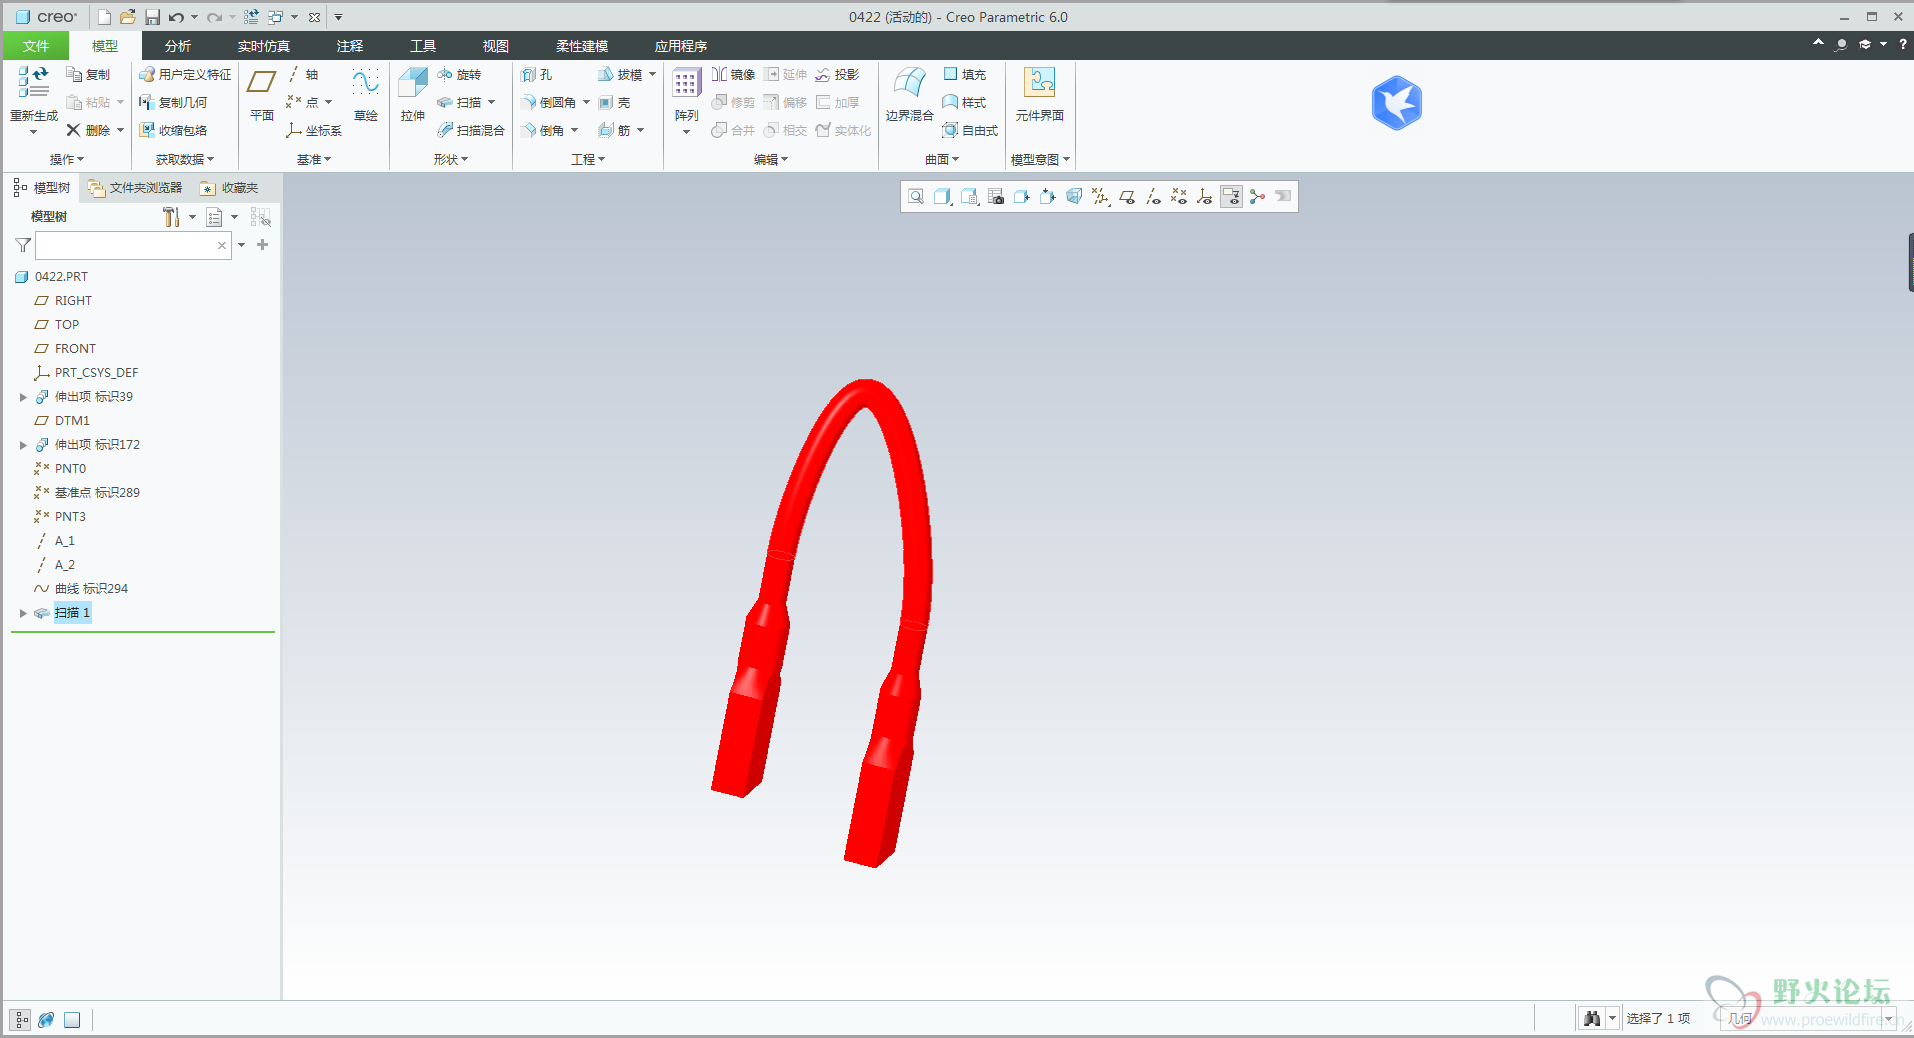Toggle coordinate system display visibility
The height and width of the screenshot is (1038, 1914).
[x=1205, y=197]
